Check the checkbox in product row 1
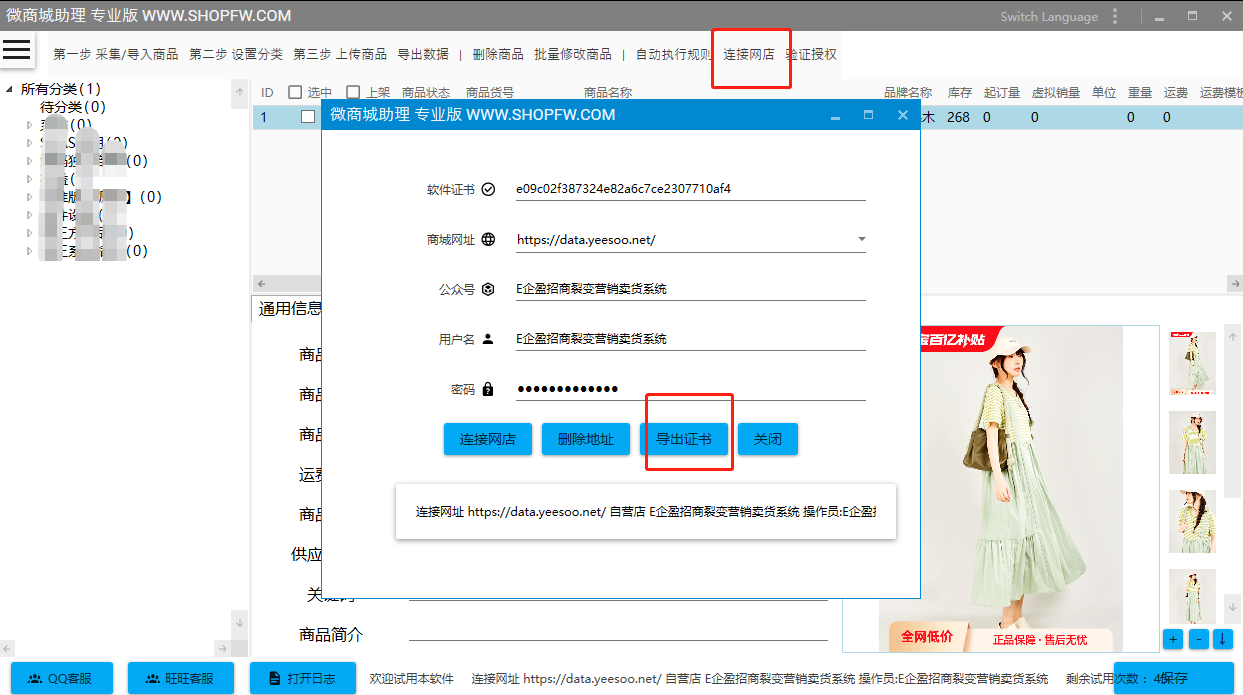1243x695 pixels. click(x=308, y=117)
